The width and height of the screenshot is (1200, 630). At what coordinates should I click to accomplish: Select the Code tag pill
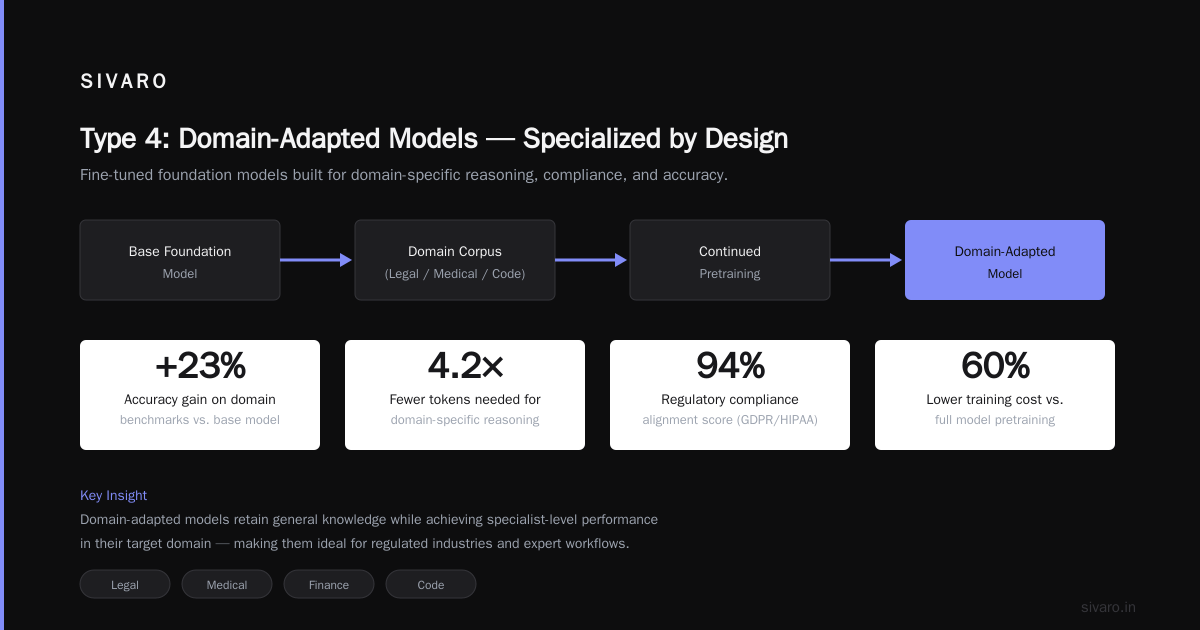point(431,584)
